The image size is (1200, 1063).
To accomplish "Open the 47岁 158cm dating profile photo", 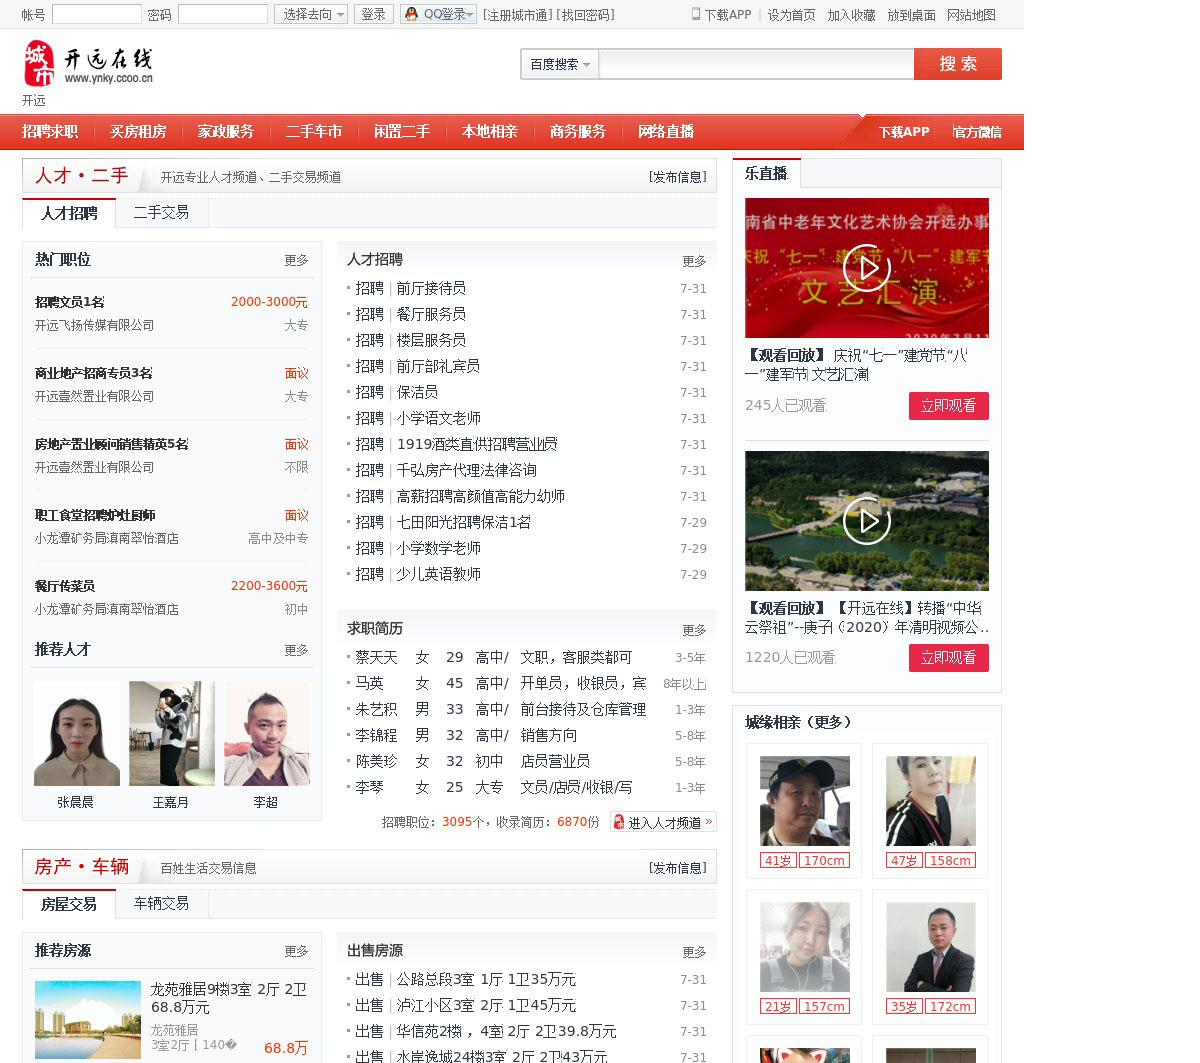I will [930, 801].
